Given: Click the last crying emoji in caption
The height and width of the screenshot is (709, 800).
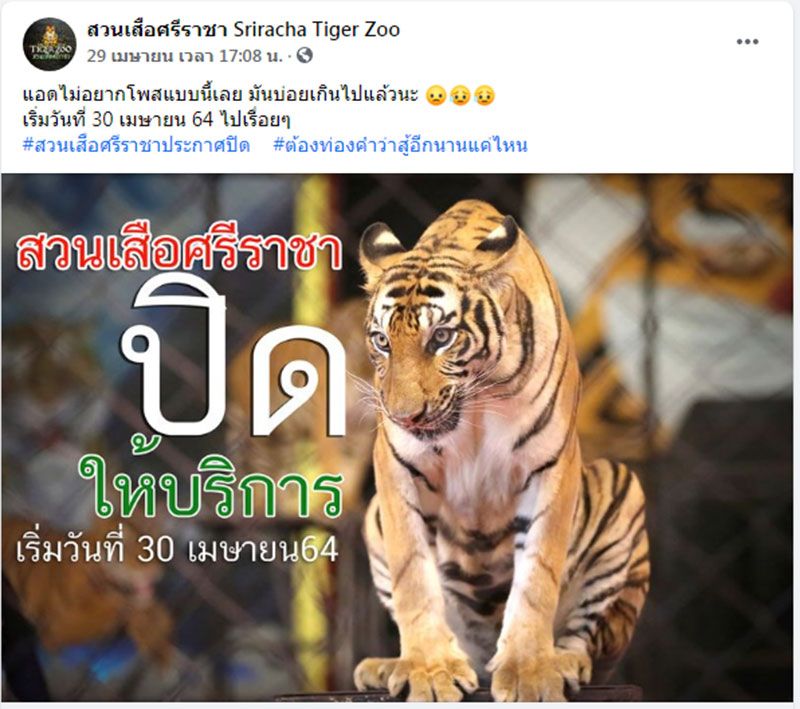Looking at the screenshot, I should click(x=484, y=95).
